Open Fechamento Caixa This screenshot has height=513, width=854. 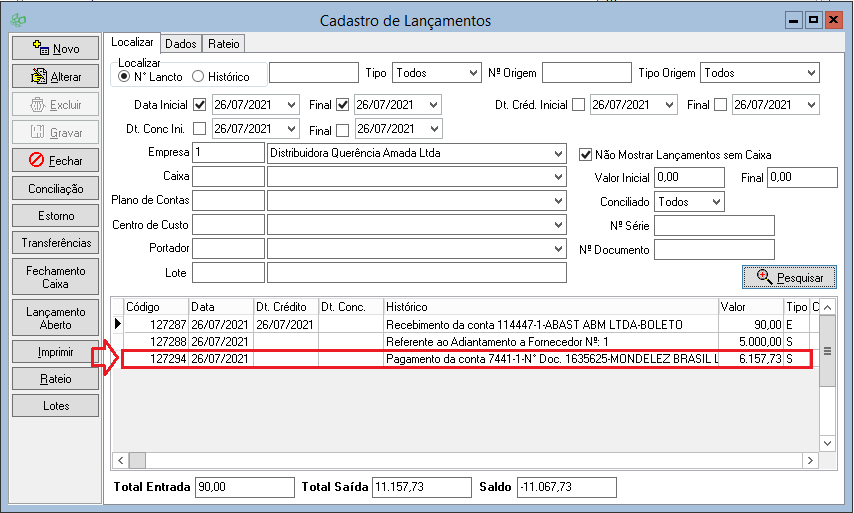(56, 277)
